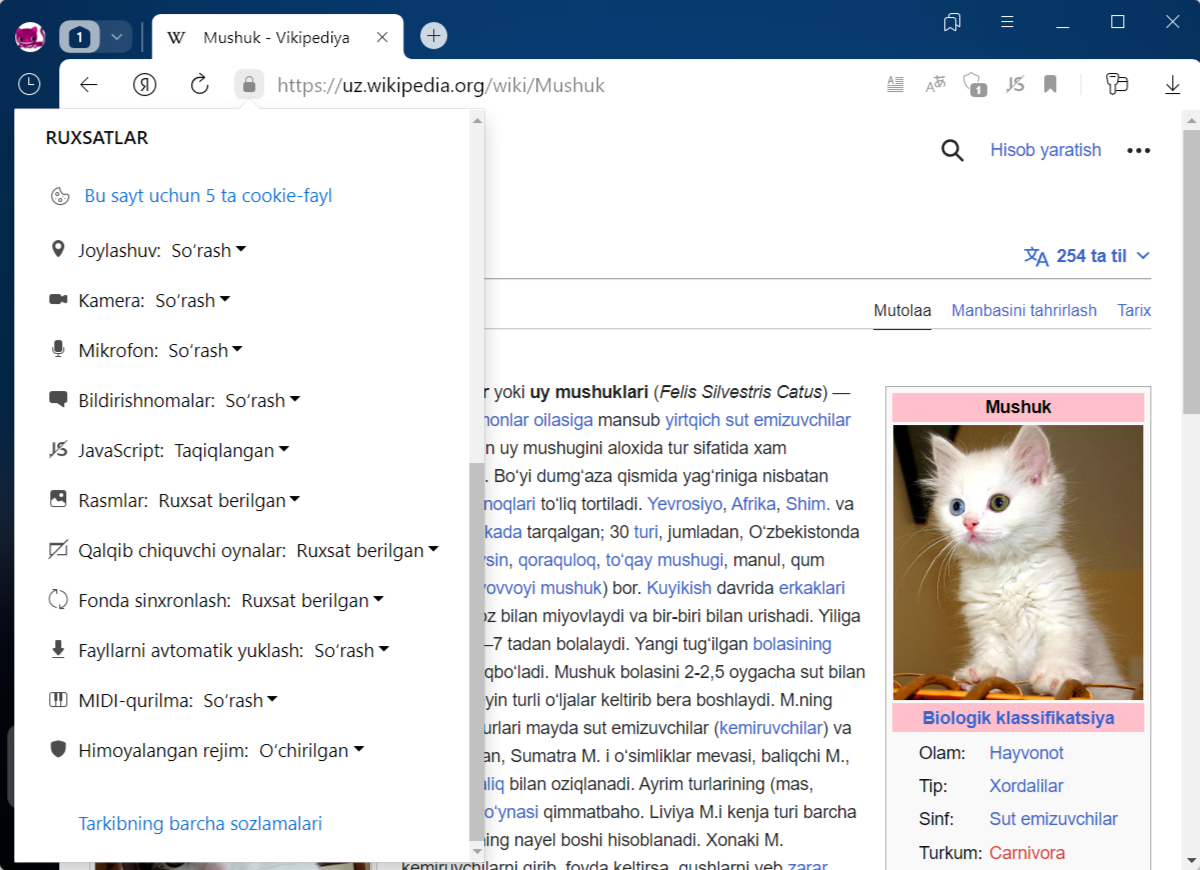Expand the JavaScript permission dropdown
The height and width of the screenshot is (870, 1200).
coord(231,451)
